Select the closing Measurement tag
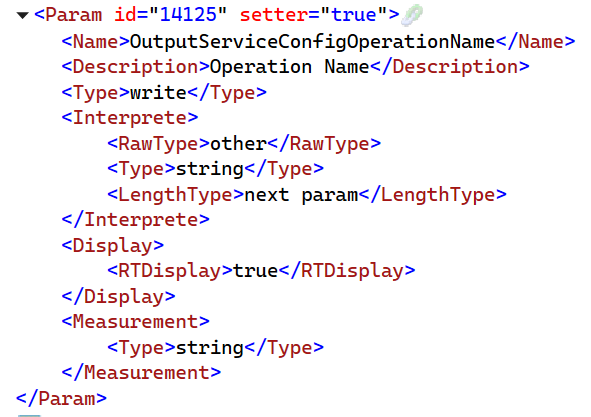This screenshot has width=591, height=417. click(141, 373)
